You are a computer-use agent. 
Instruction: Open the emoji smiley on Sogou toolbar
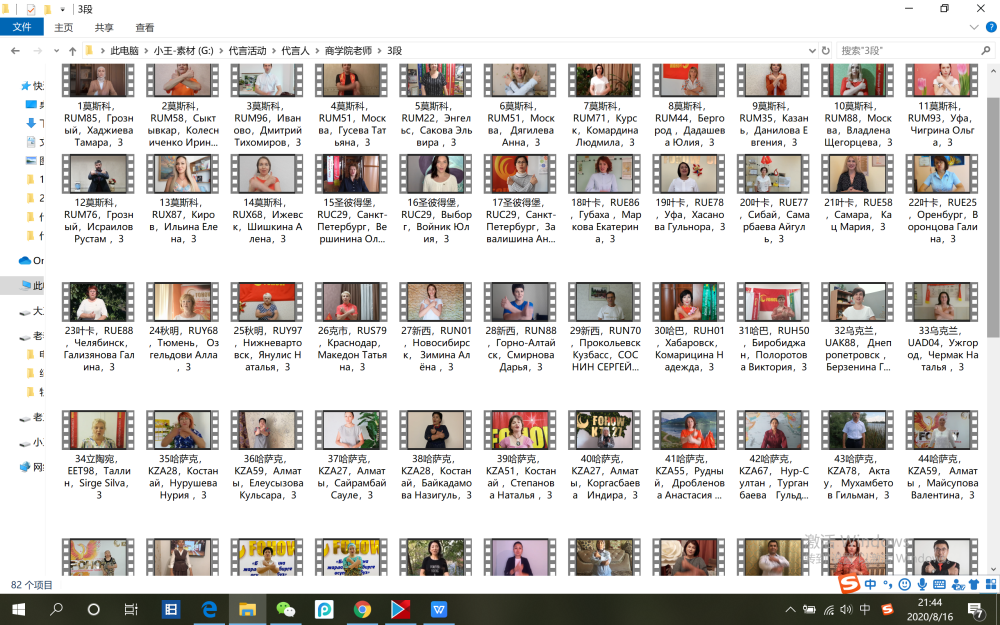click(x=904, y=584)
